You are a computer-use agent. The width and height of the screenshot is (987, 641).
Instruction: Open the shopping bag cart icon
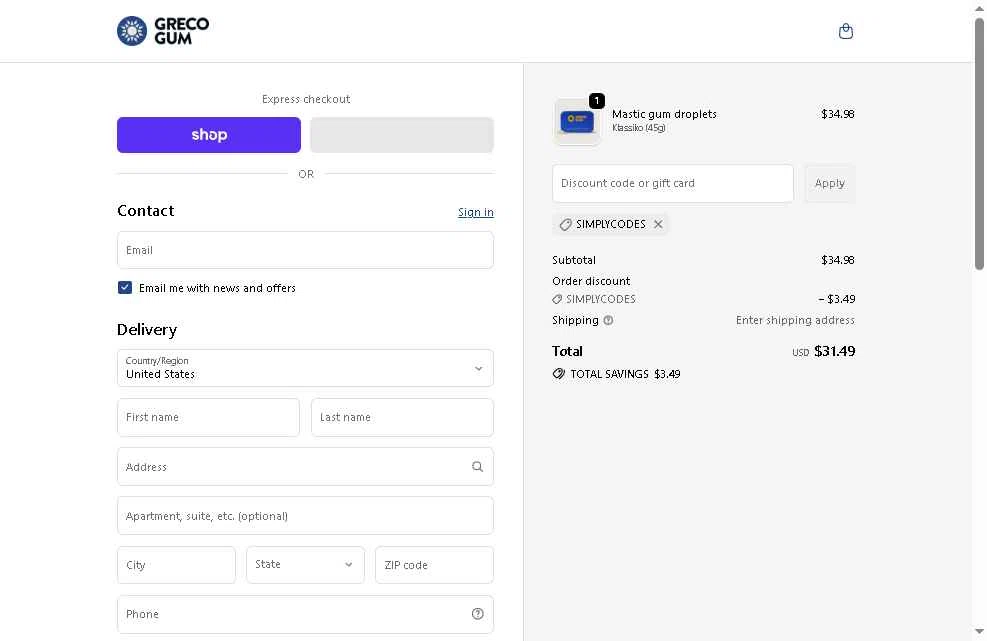click(845, 31)
